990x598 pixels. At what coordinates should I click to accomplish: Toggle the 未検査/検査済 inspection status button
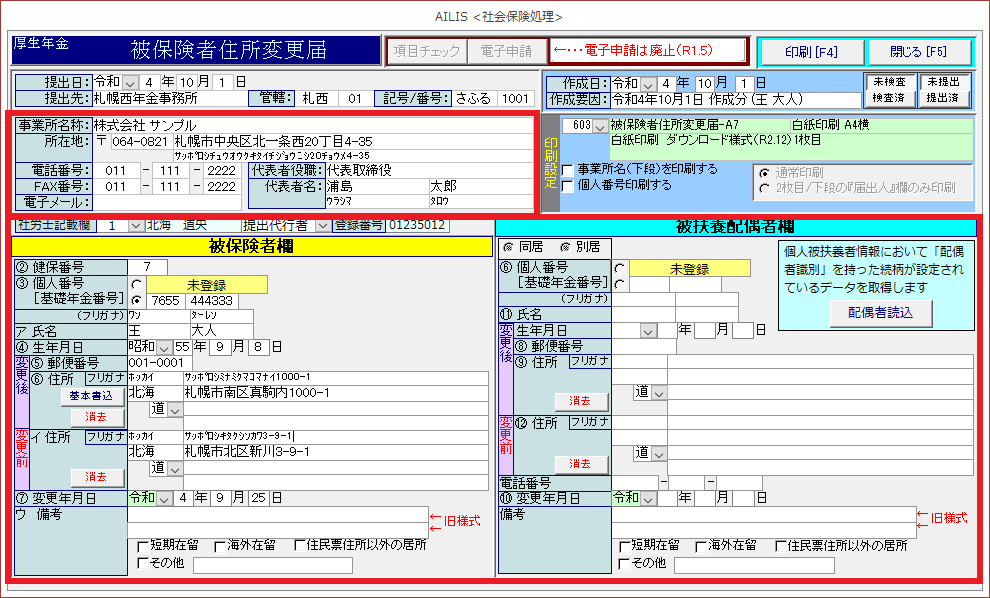888,90
